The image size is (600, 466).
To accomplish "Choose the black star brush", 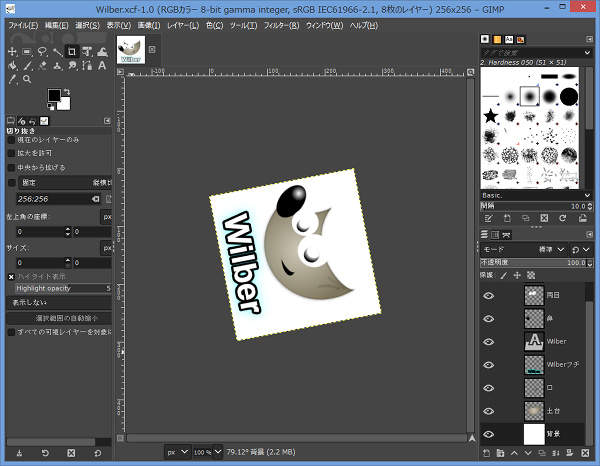I will click(491, 118).
